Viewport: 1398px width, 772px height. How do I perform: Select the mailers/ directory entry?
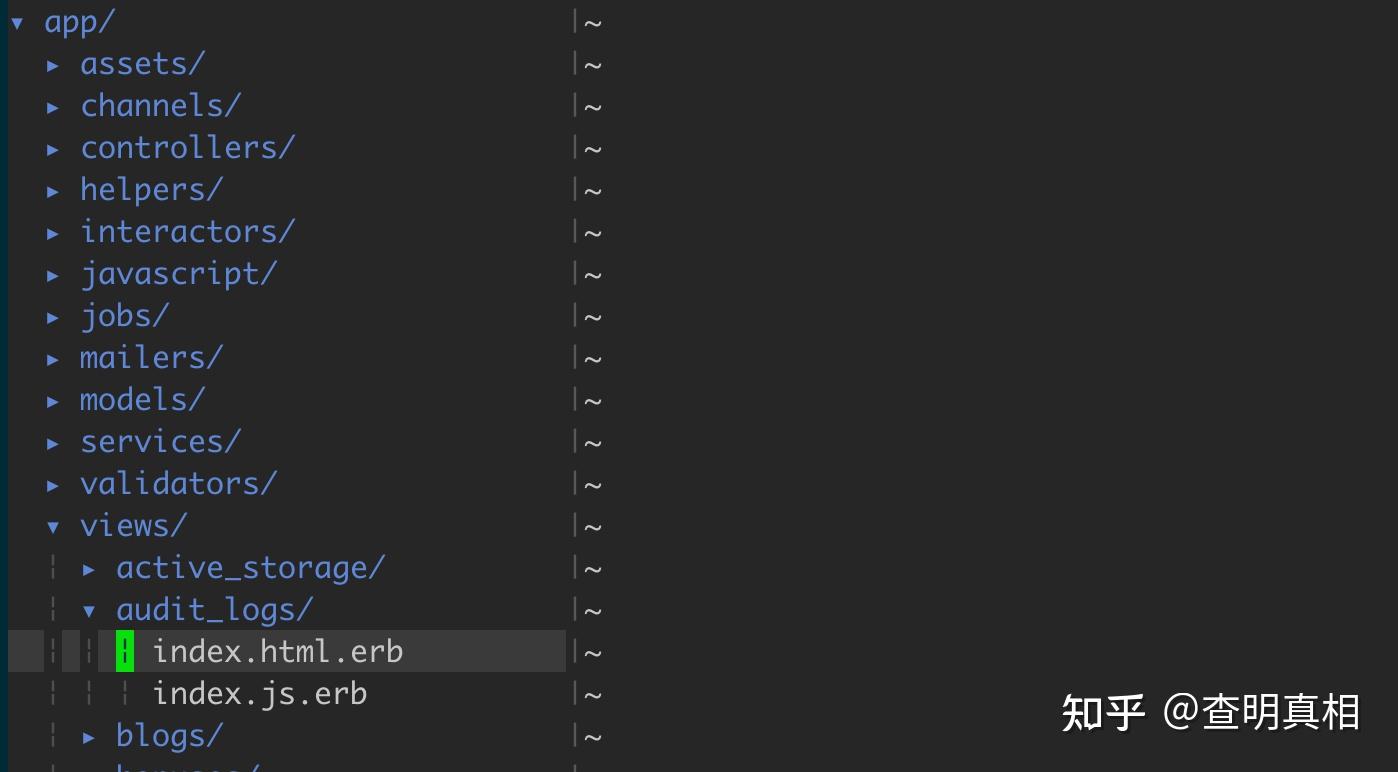pyautogui.click(x=152, y=358)
